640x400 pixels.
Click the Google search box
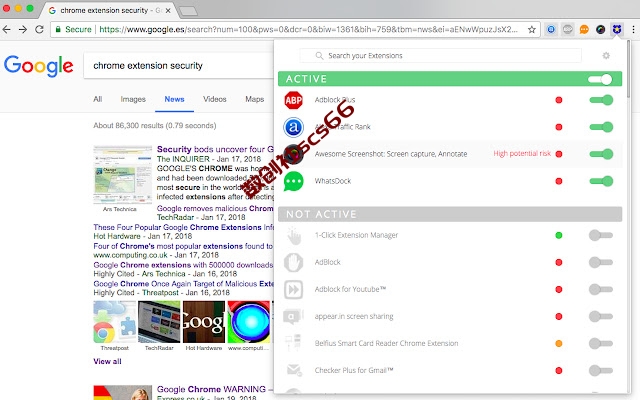click(179, 66)
